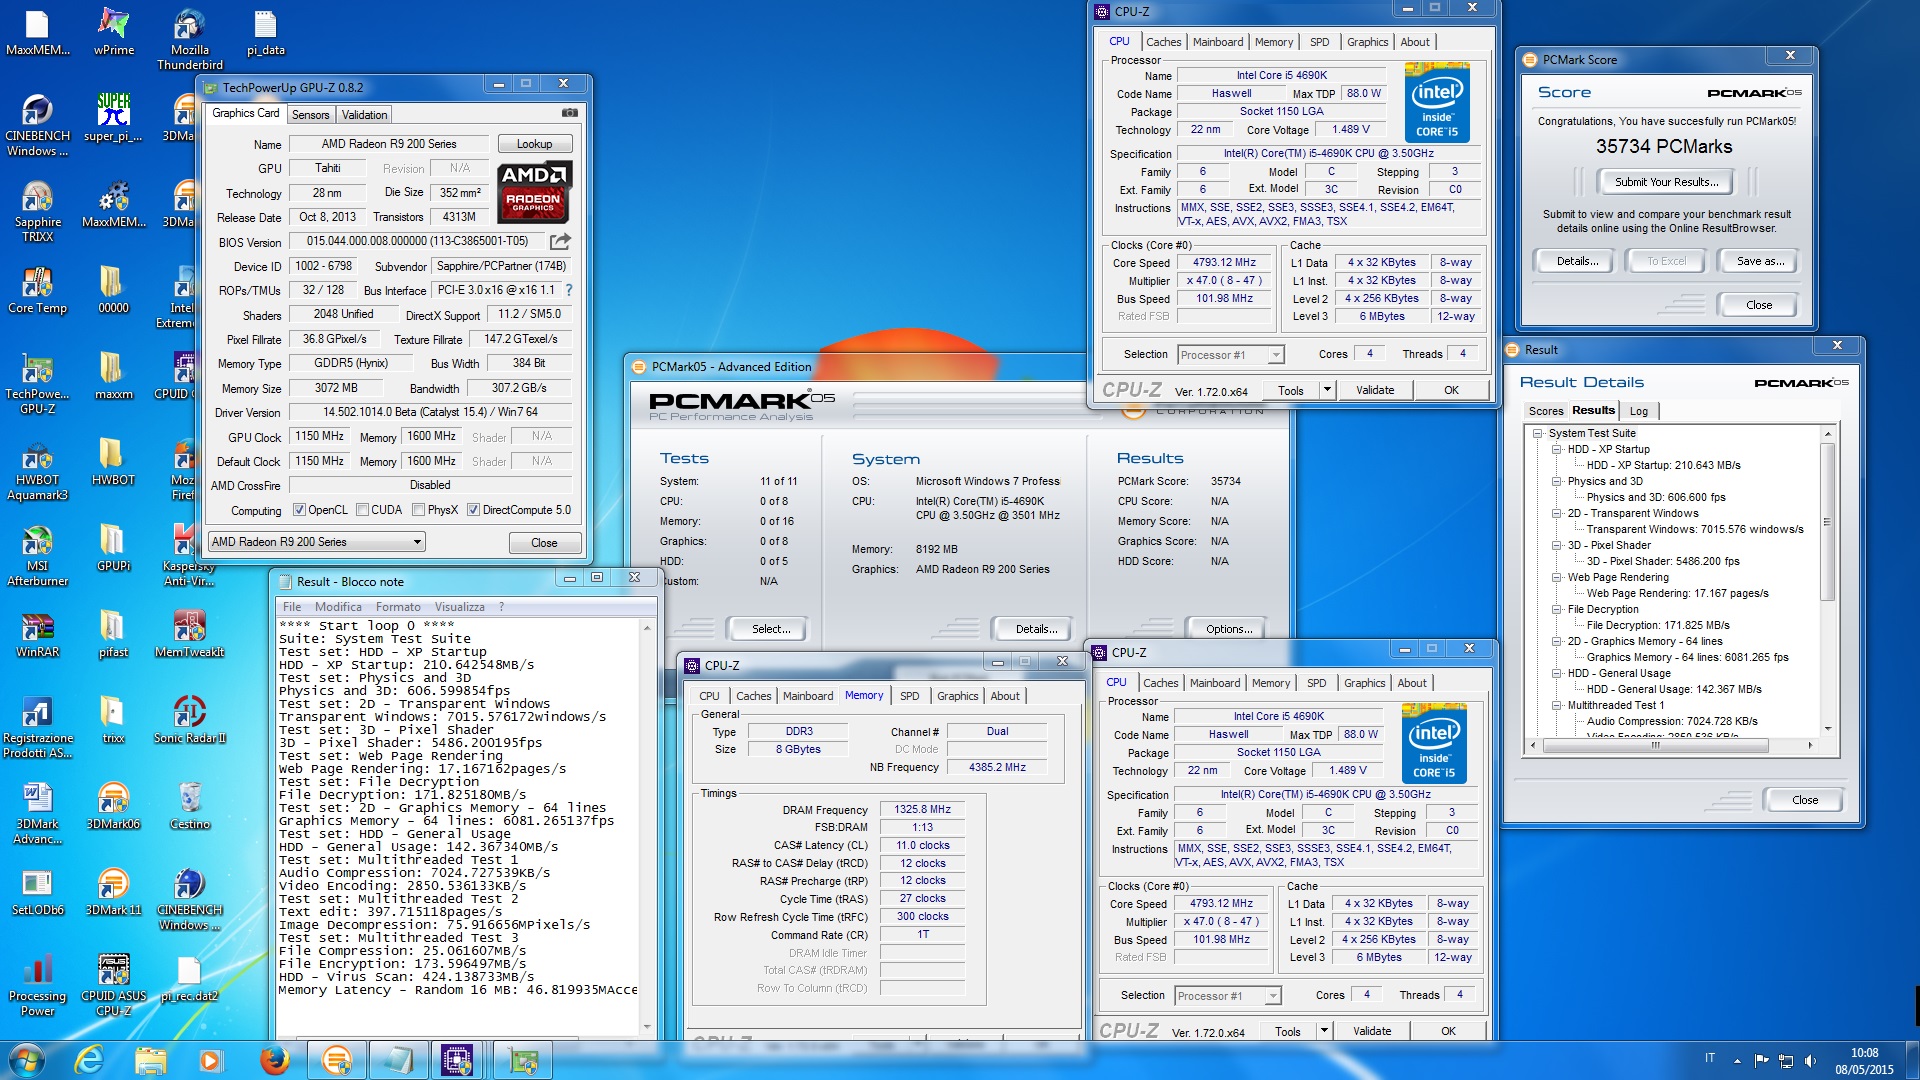Click Options... button in PCMark05 Results

1228,629
